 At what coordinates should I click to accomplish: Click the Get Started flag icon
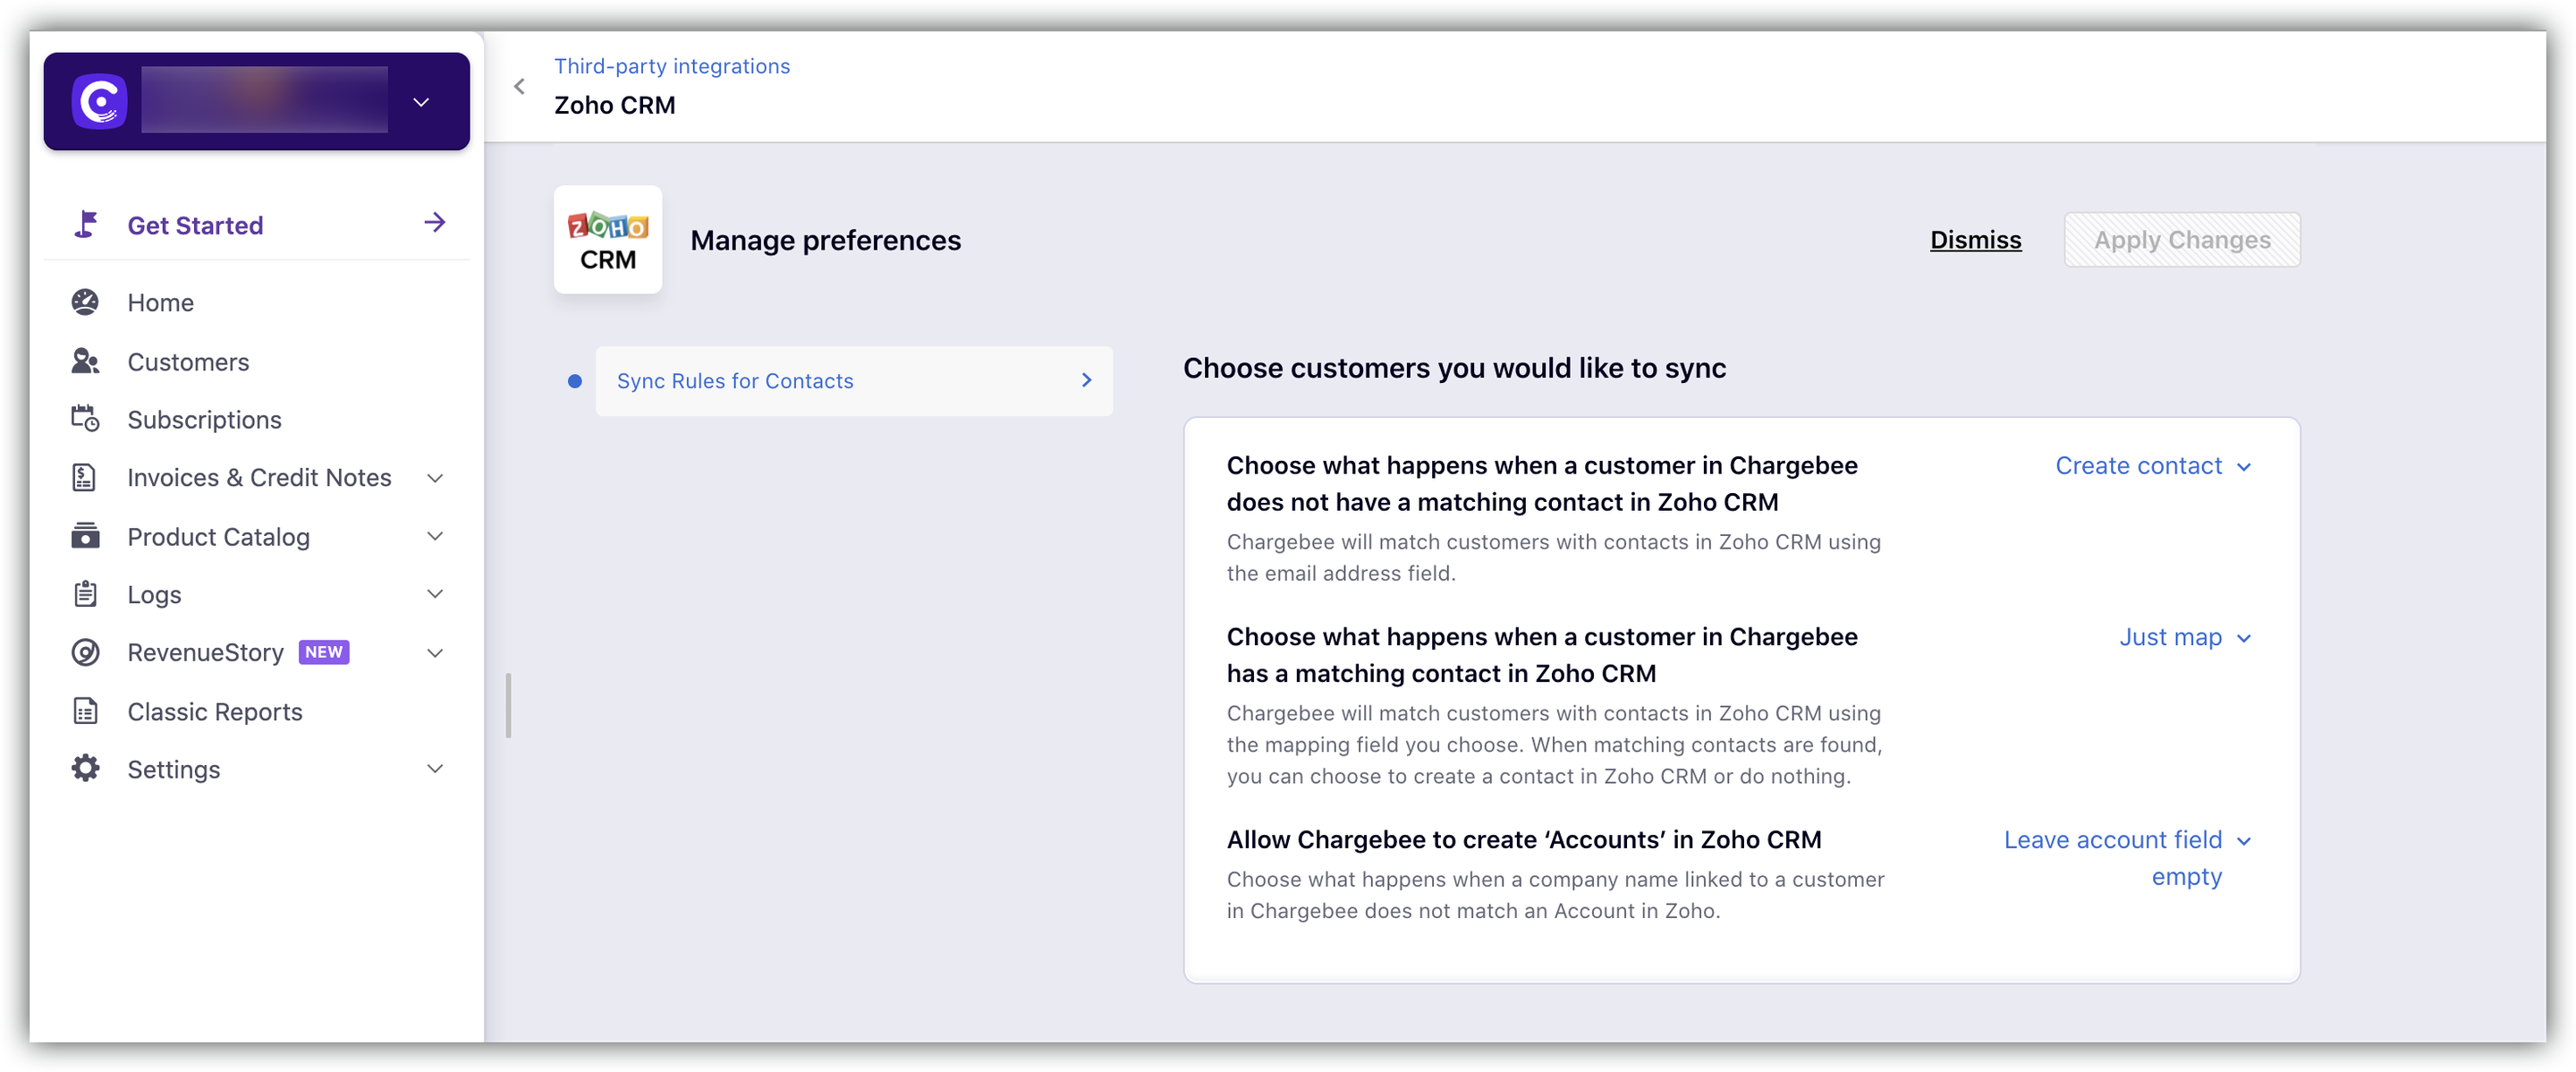pos(86,224)
